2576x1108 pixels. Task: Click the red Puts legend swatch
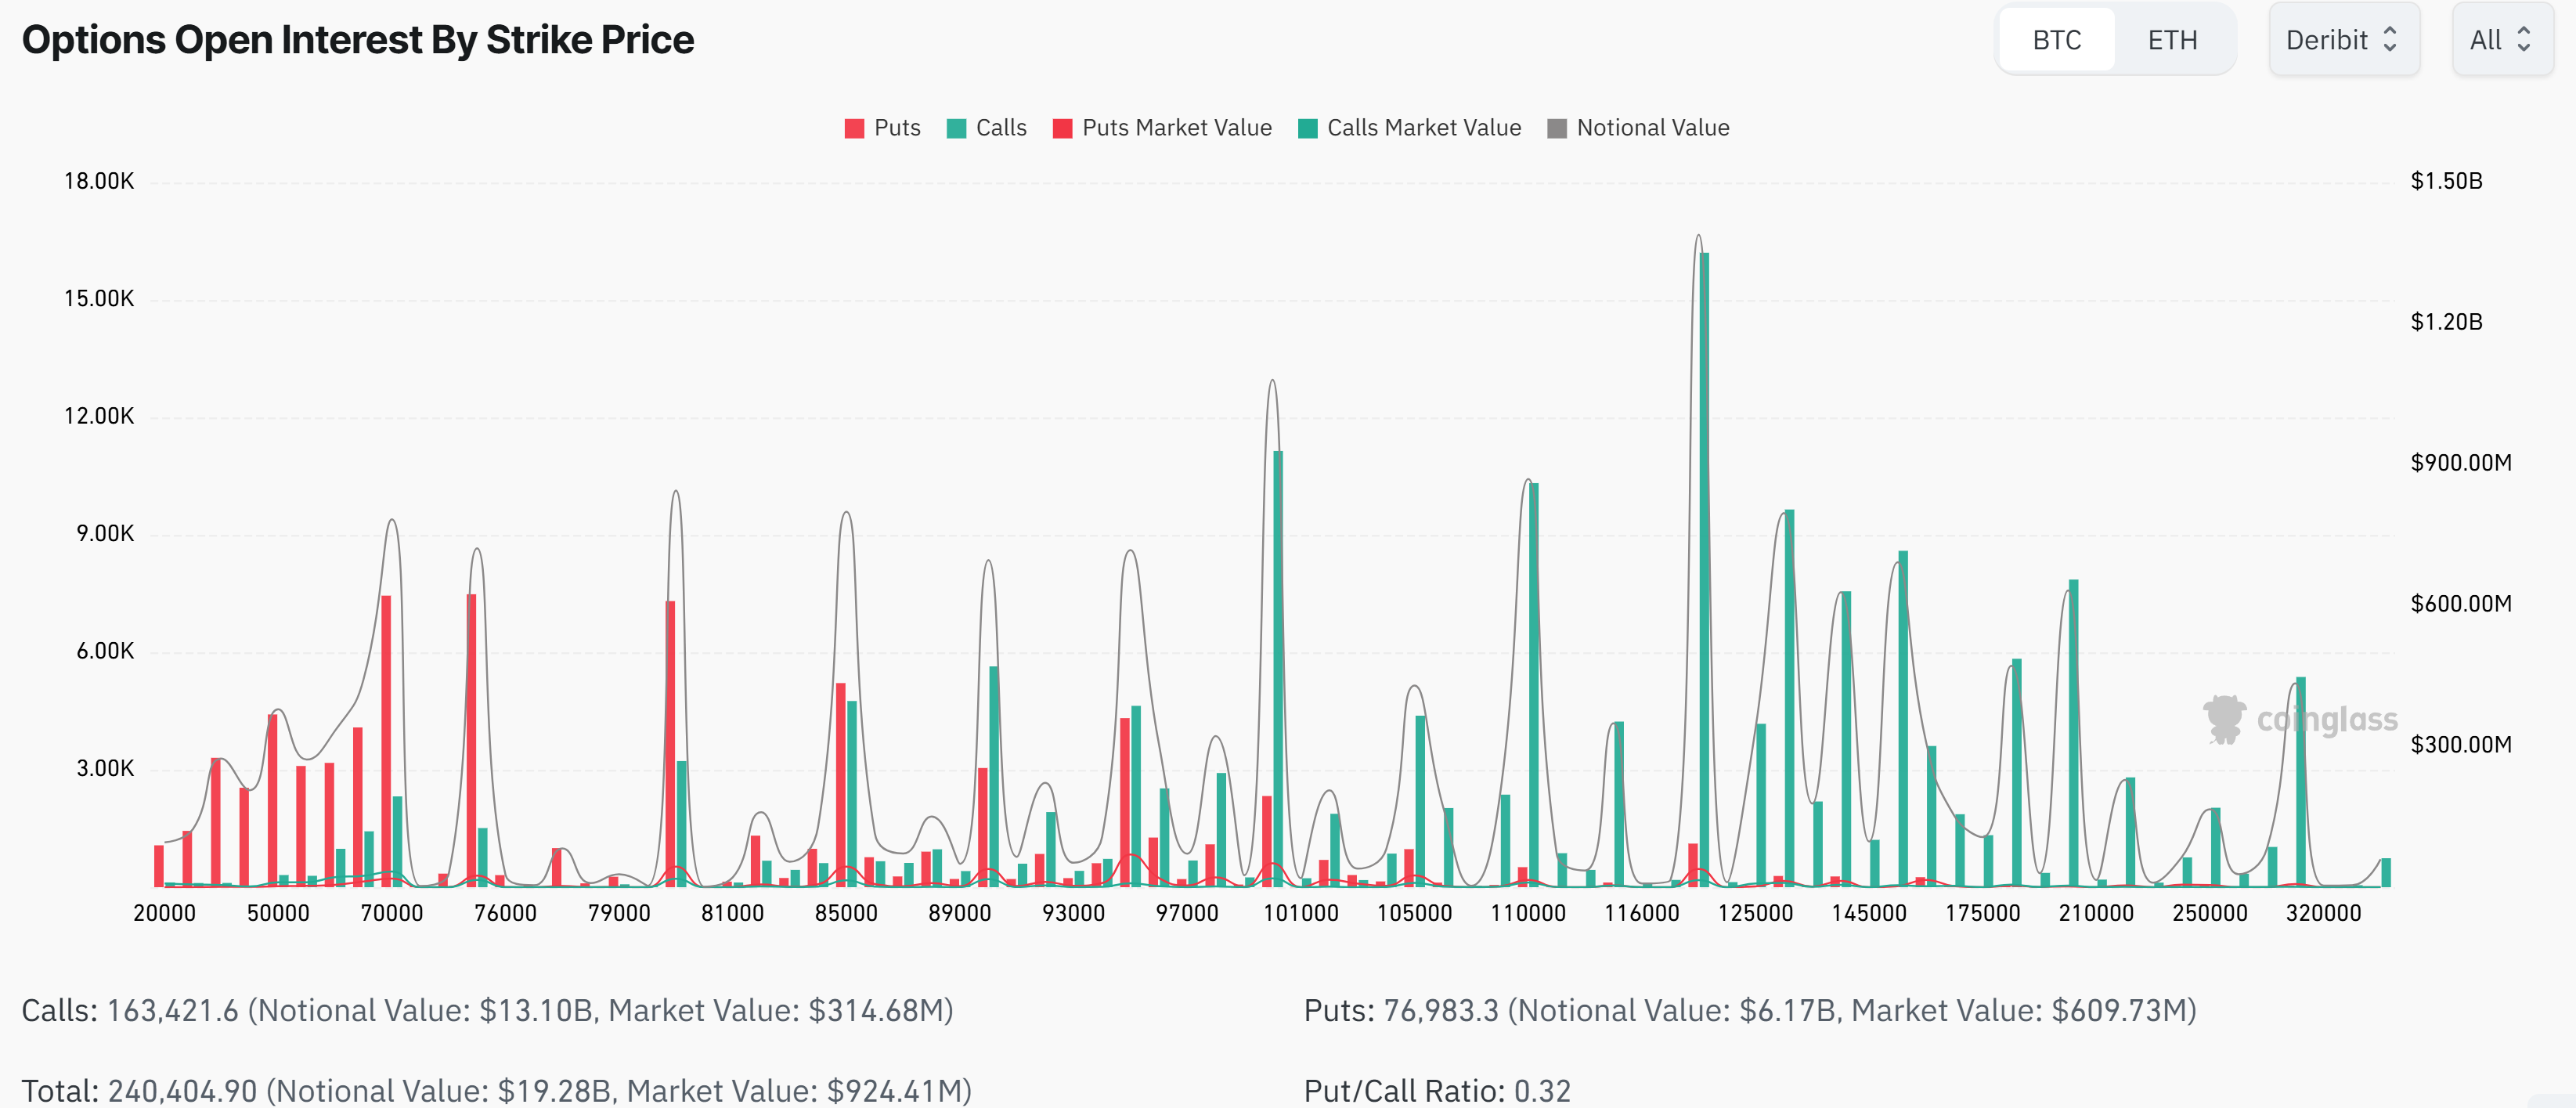pos(854,129)
